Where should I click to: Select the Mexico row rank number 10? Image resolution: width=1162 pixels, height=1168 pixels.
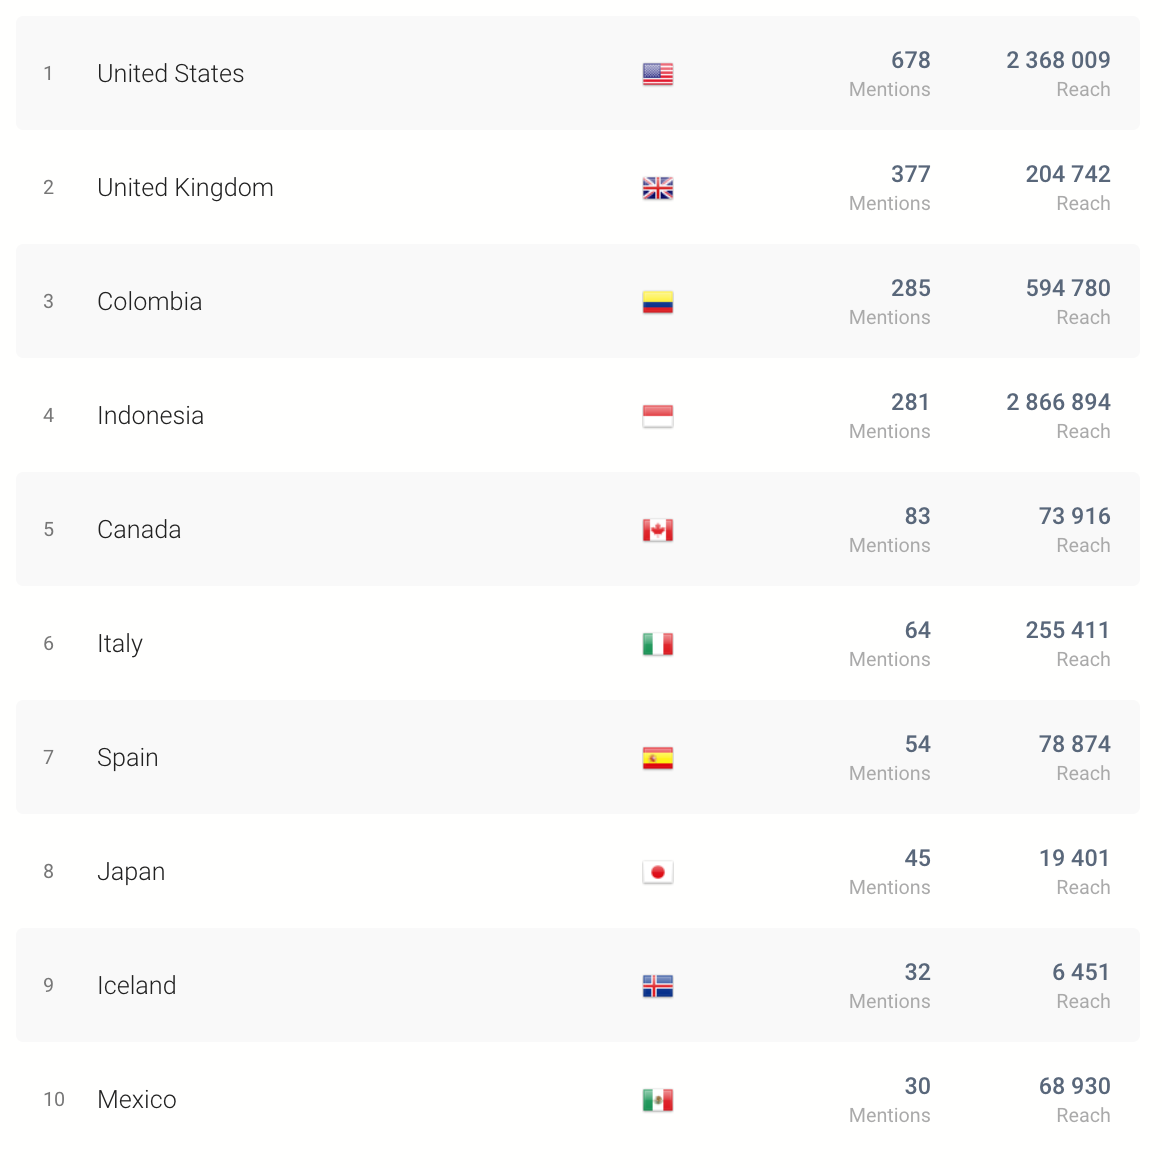[54, 1099]
